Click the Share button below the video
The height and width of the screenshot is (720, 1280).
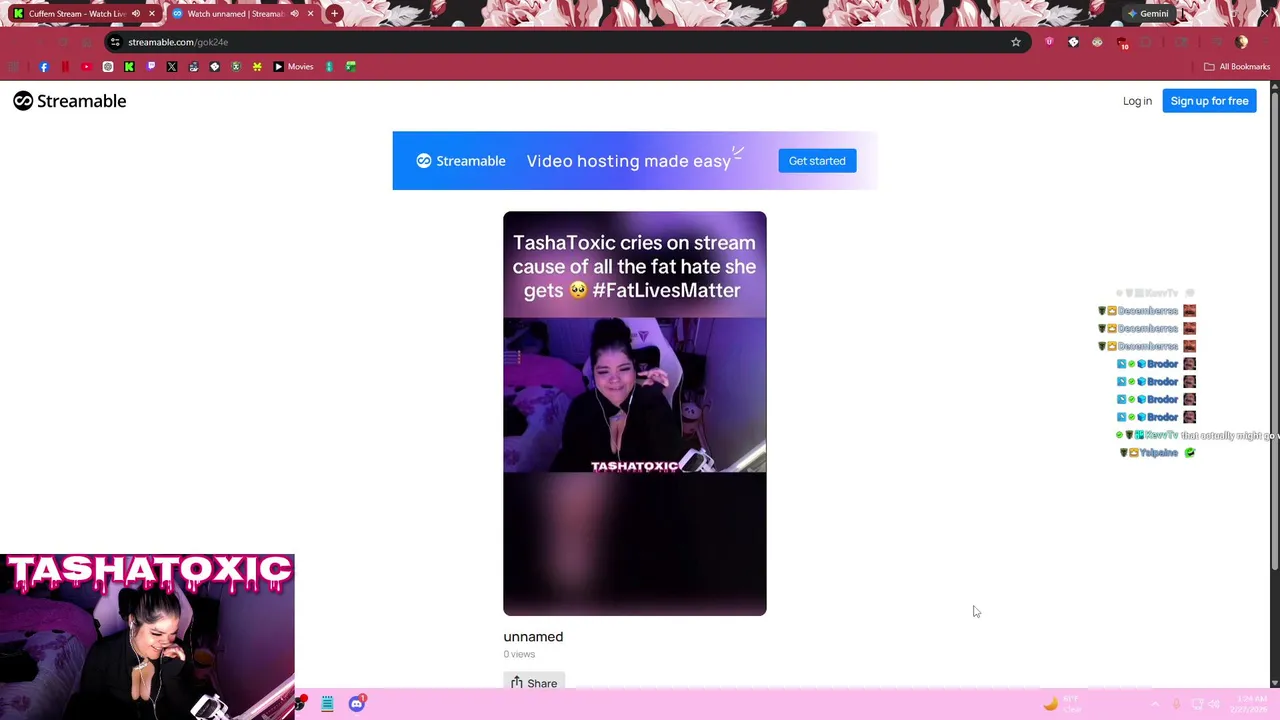pos(534,683)
